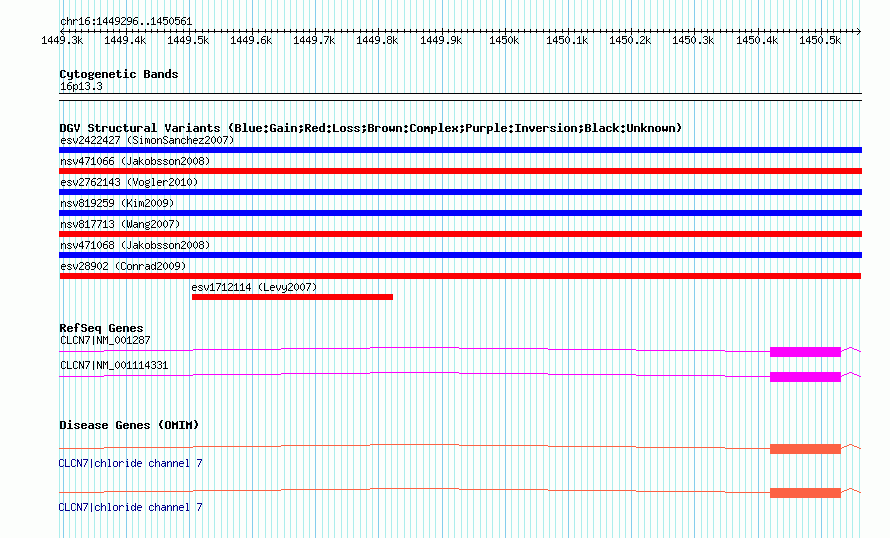Click the nsv471066 (Jakobsson2008) label
The height and width of the screenshot is (538, 890).
click(135, 161)
